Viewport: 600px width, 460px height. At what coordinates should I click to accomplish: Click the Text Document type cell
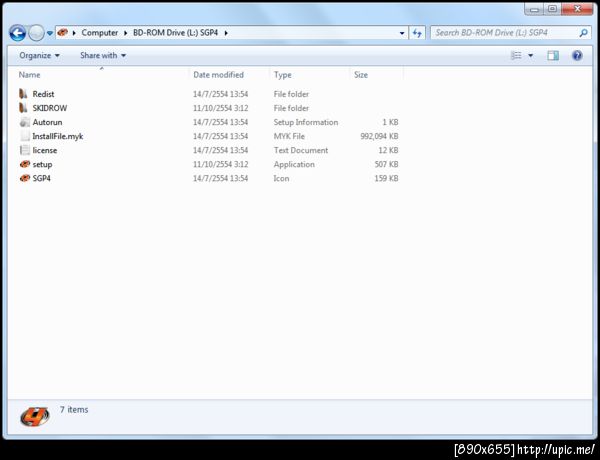click(301, 150)
